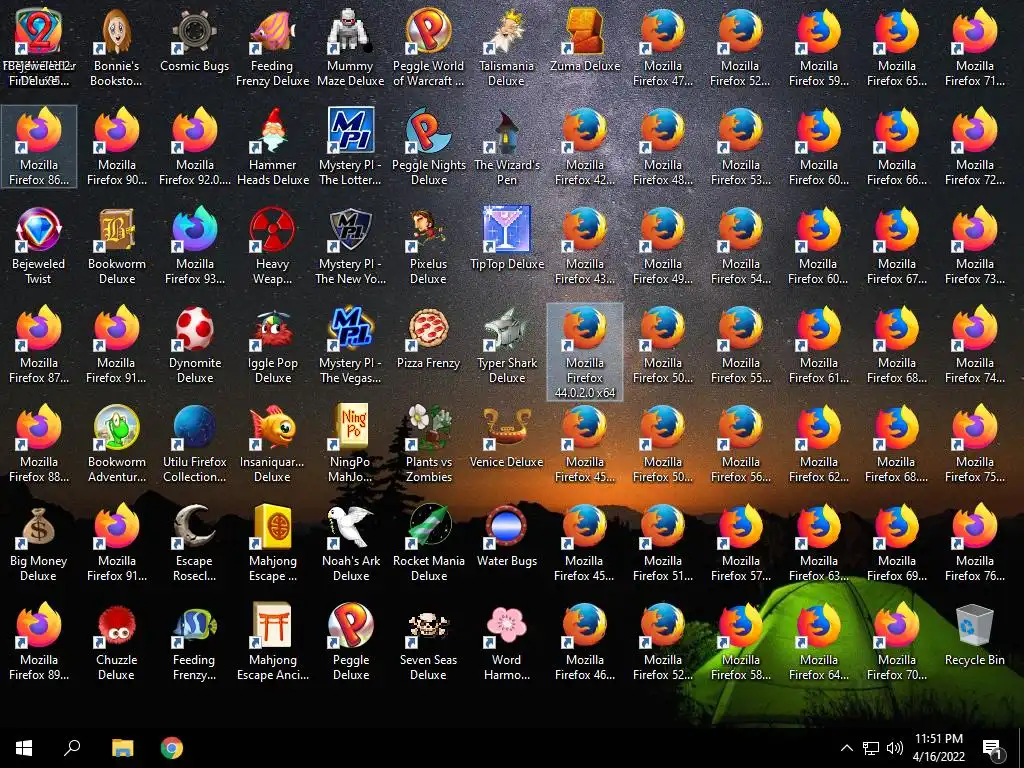Open the volume speaker tray icon

click(895, 748)
